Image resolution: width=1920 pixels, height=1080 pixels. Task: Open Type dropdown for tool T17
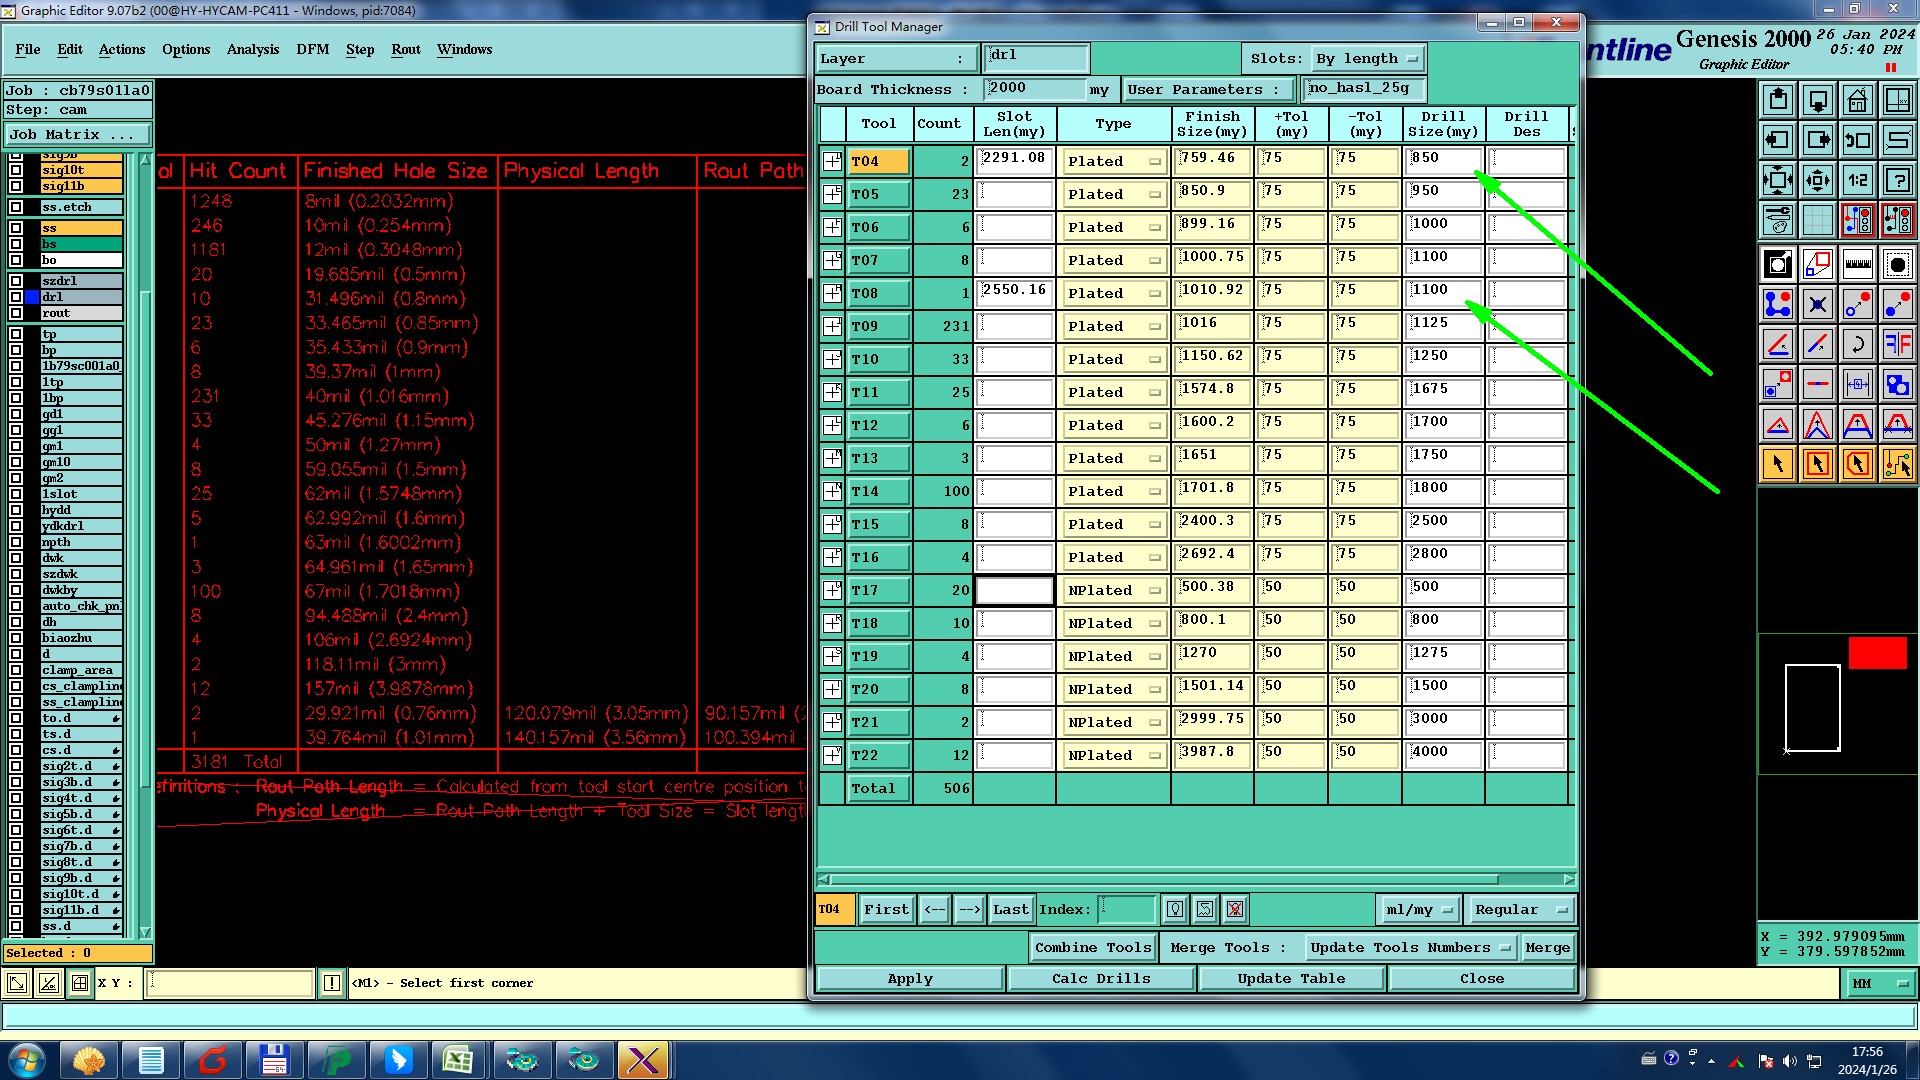pyautogui.click(x=1114, y=590)
